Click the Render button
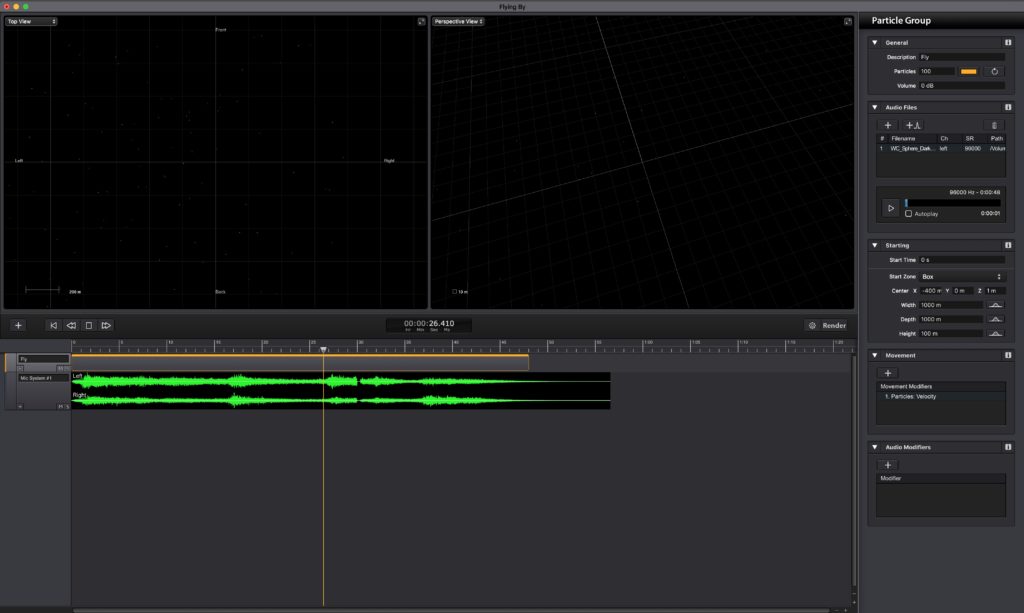This screenshot has height=613, width=1024. pyautogui.click(x=834, y=325)
